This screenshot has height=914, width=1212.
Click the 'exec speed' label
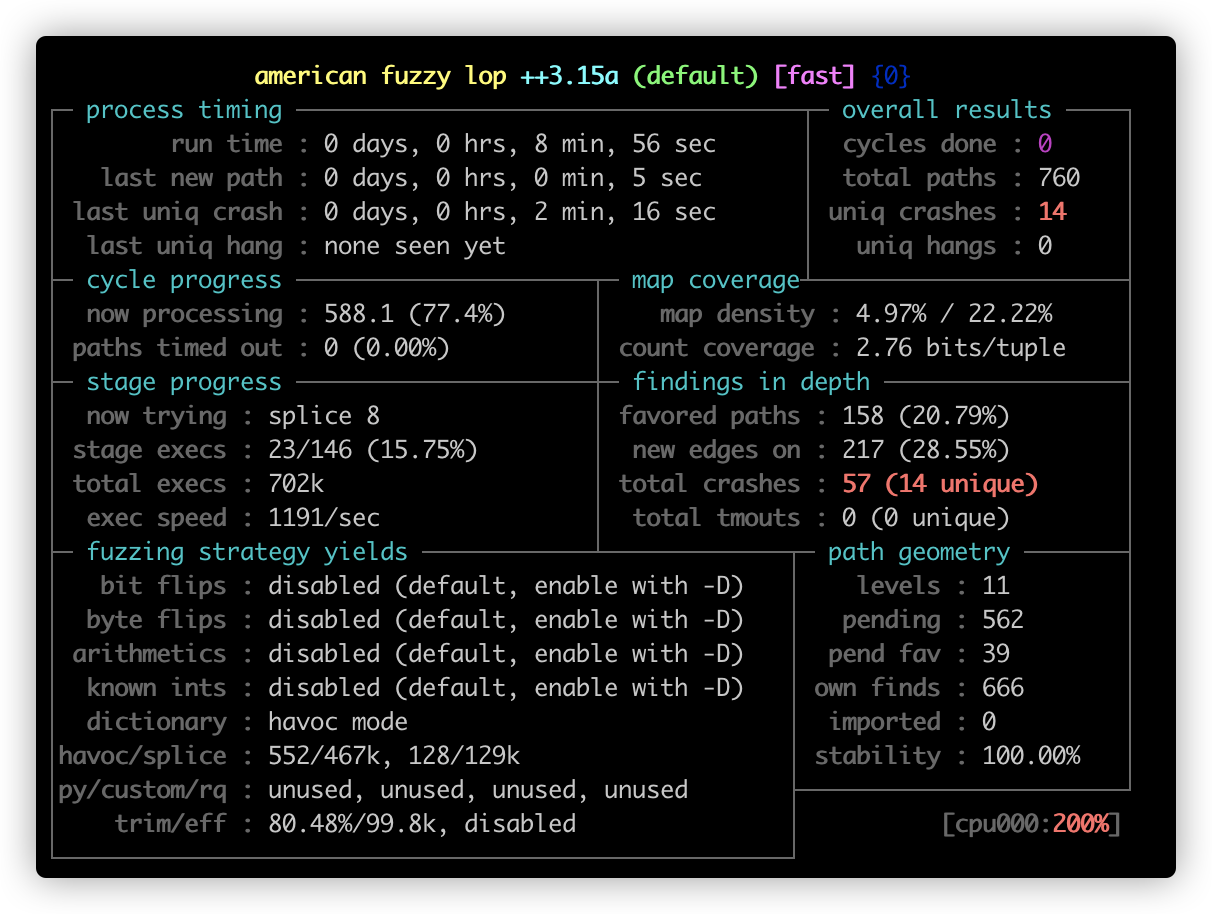point(157,518)
